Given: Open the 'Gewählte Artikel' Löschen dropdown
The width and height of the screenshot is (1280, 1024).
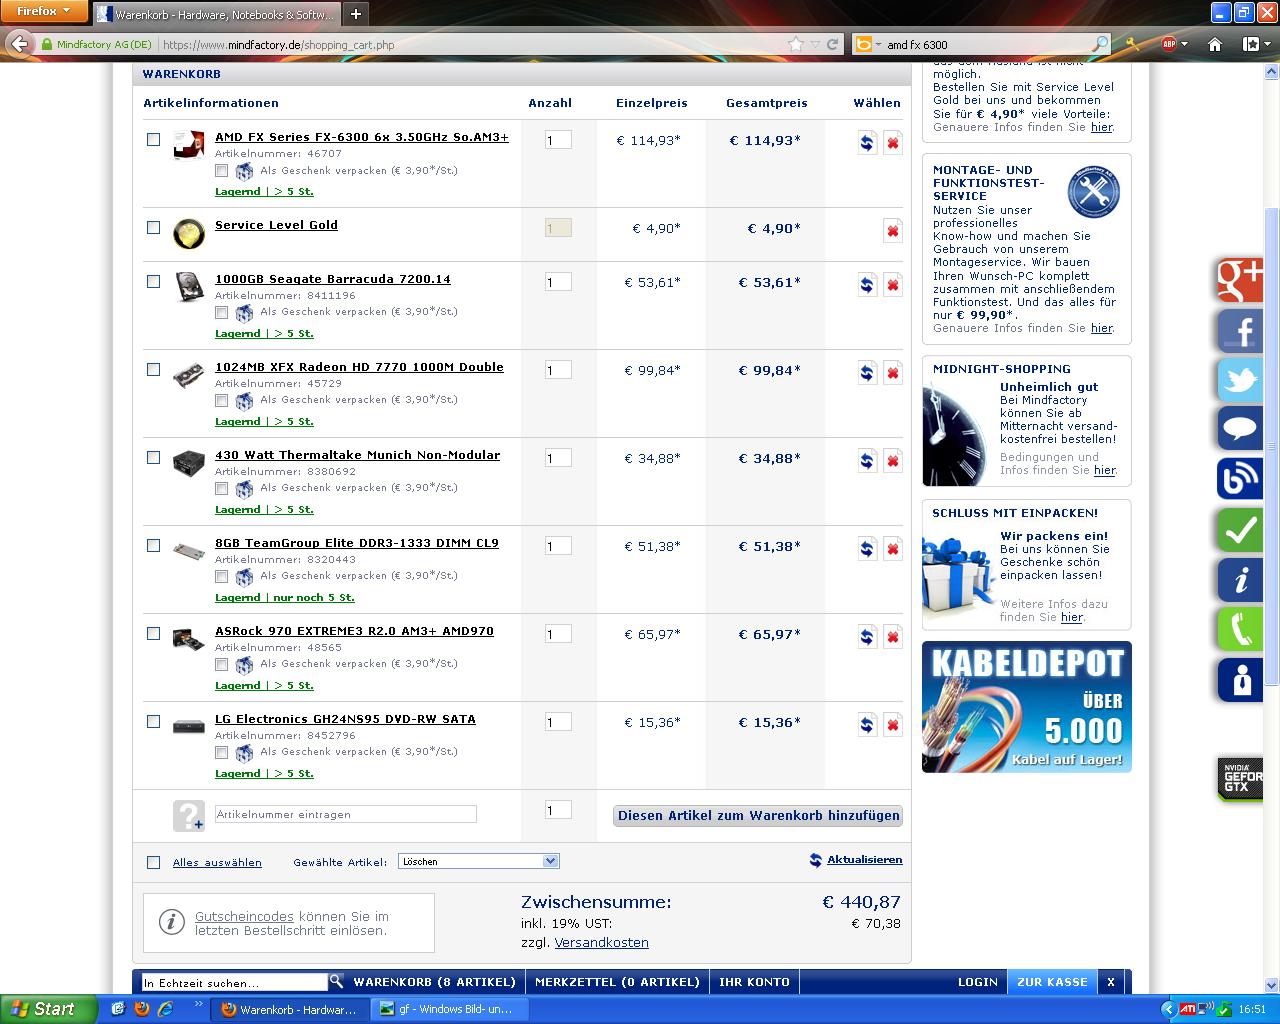Looking at the screenshot, I should coord(478,861).
